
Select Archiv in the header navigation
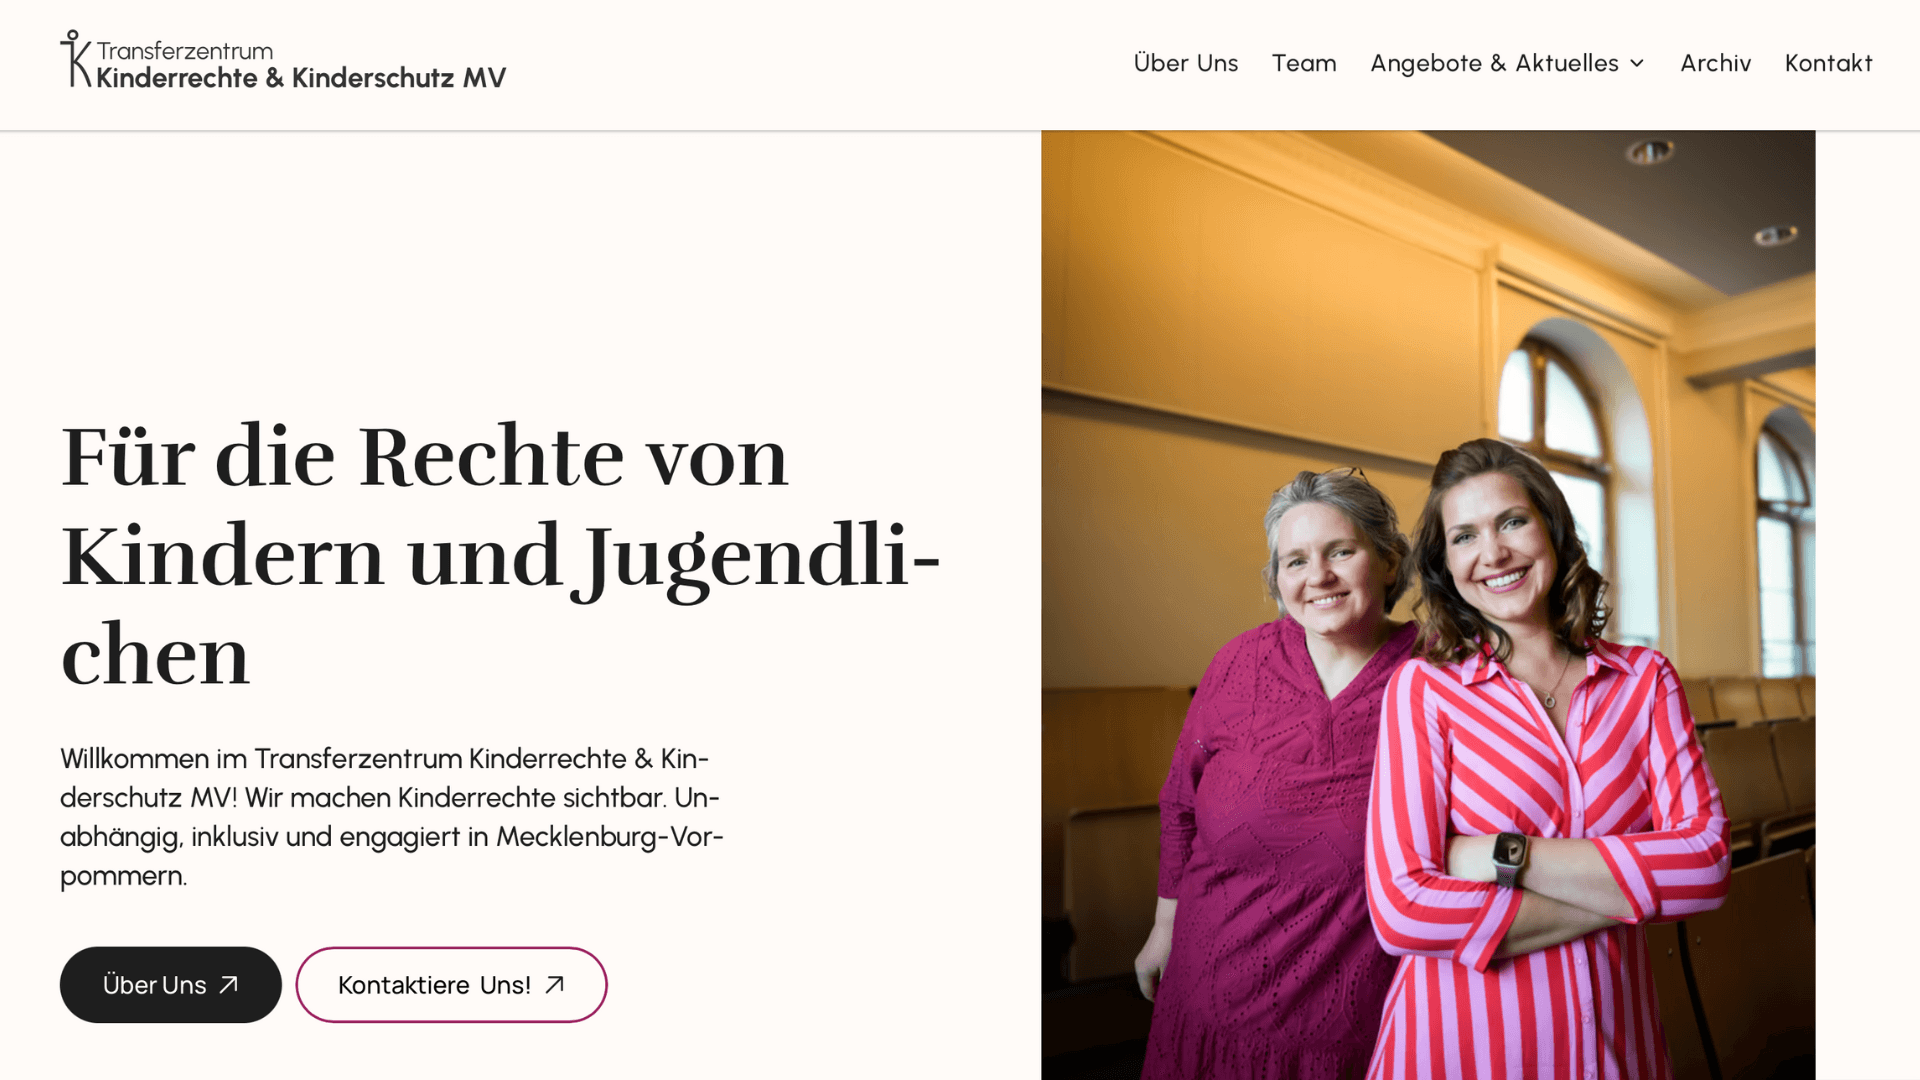point(1716,63)
